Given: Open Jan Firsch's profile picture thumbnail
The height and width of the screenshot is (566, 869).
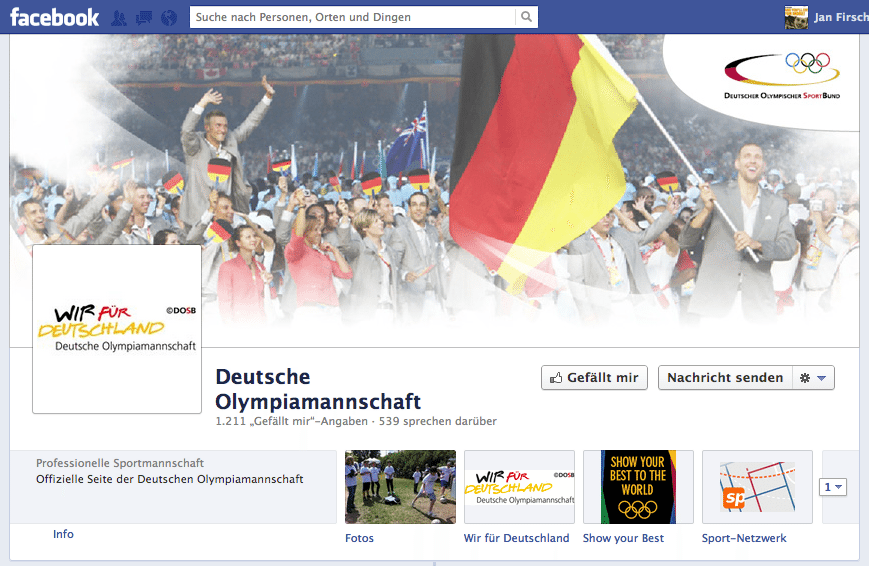Looking at the screenshot, I should pyautogui.click(x=796, y=17).
